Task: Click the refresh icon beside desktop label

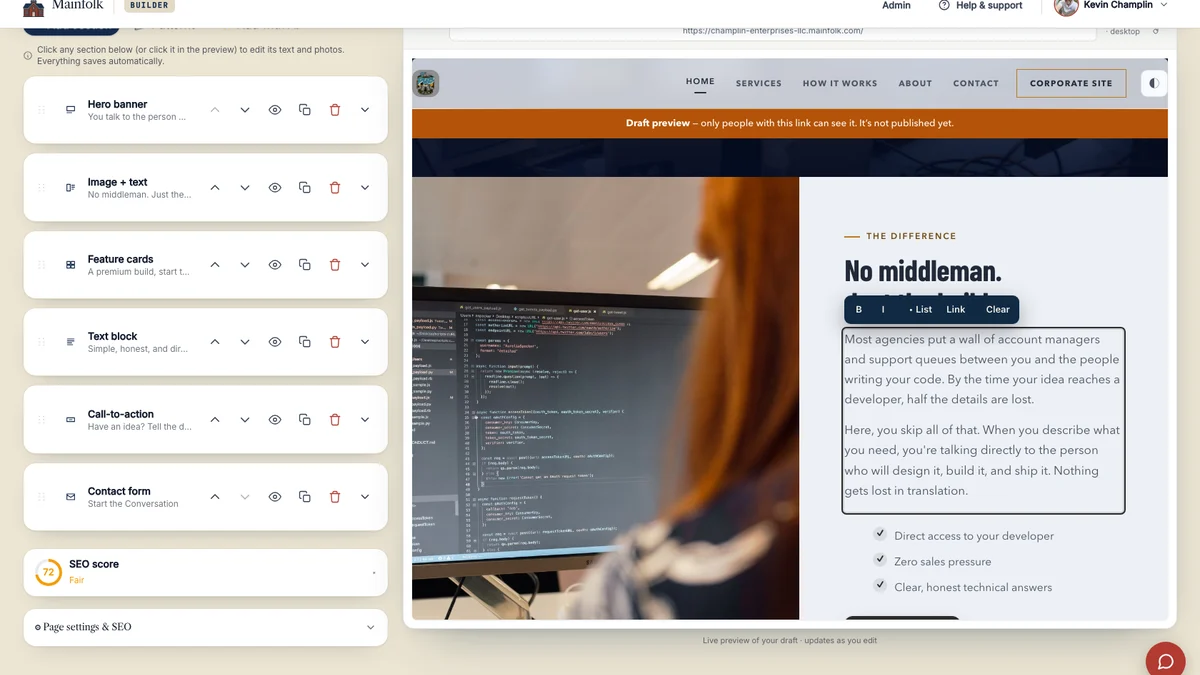Action: click(1156, 31)
